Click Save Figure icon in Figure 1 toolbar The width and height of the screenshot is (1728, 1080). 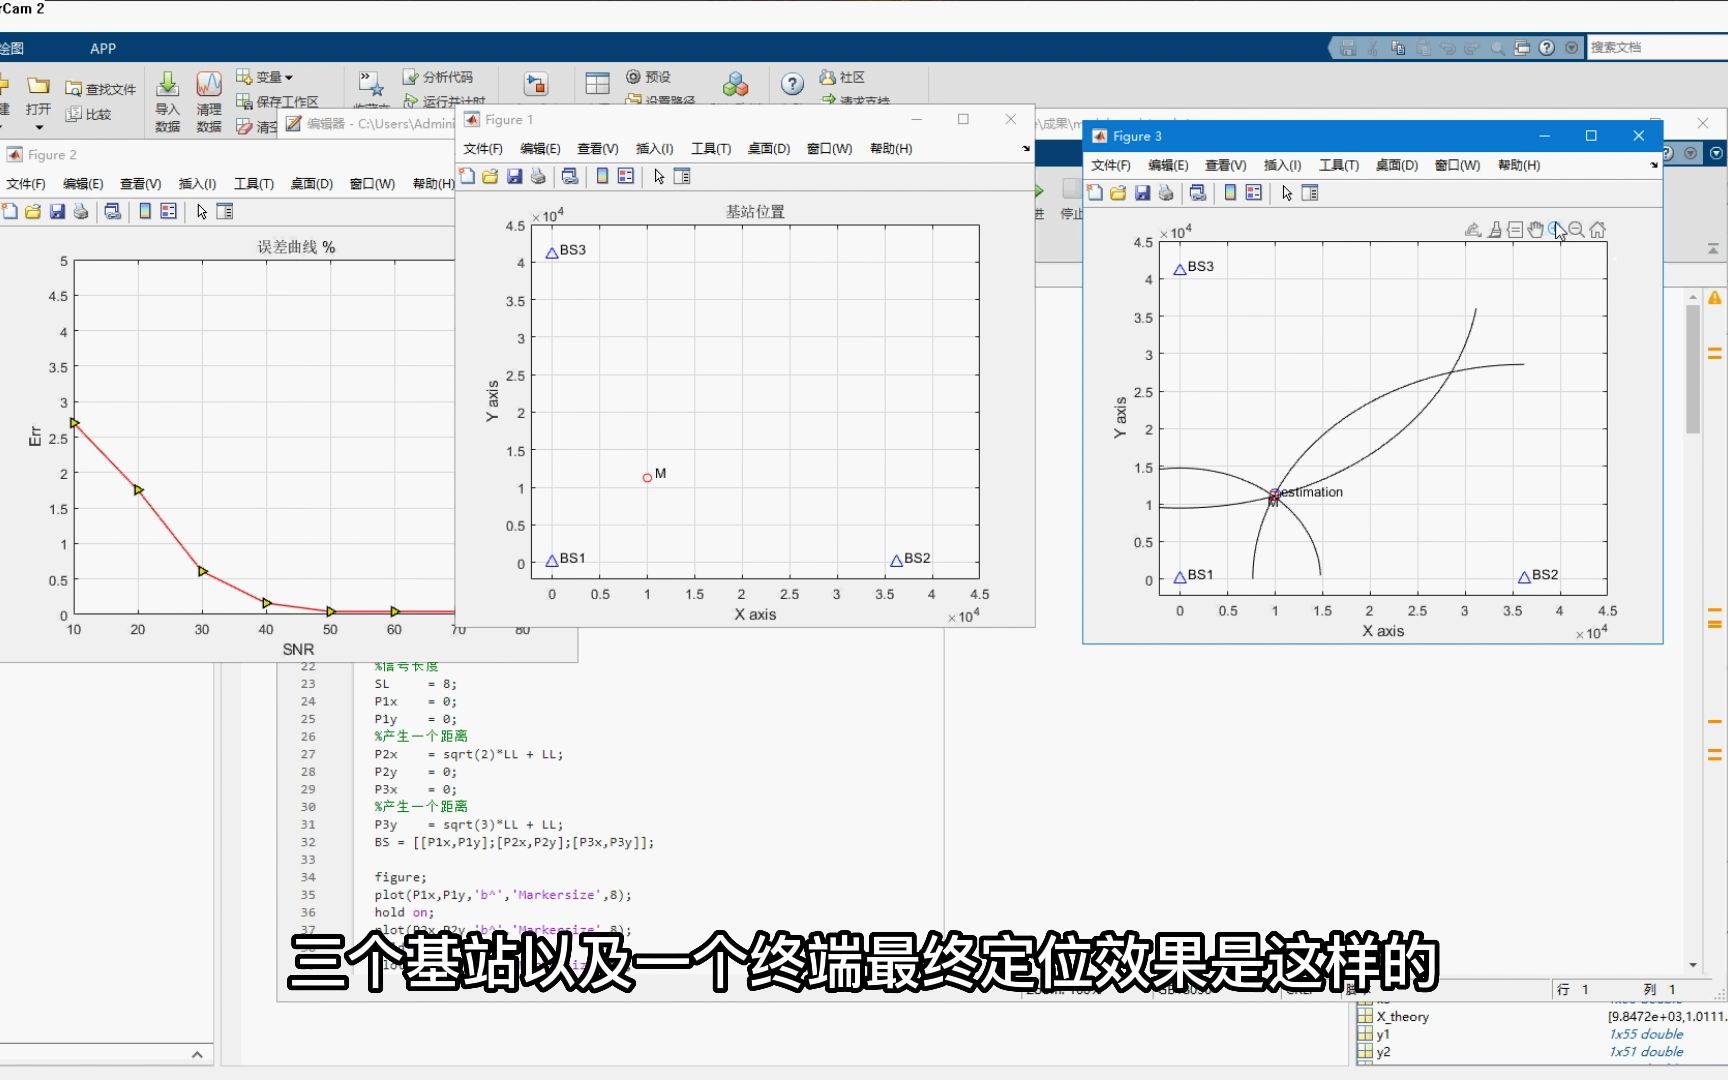tap(514, 176)
